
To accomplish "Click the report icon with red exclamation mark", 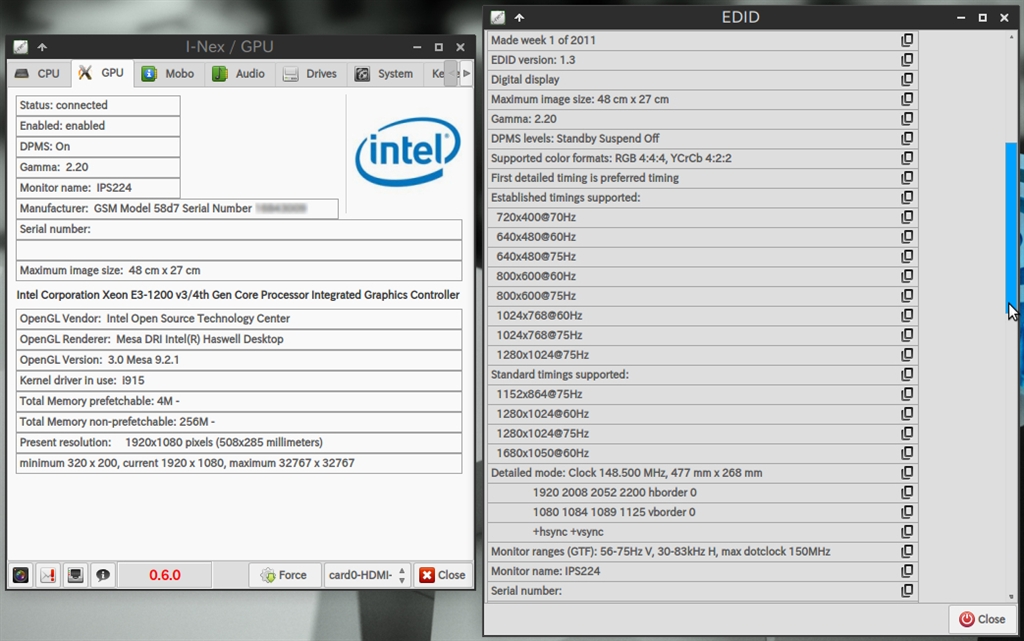I will (48, 575).
